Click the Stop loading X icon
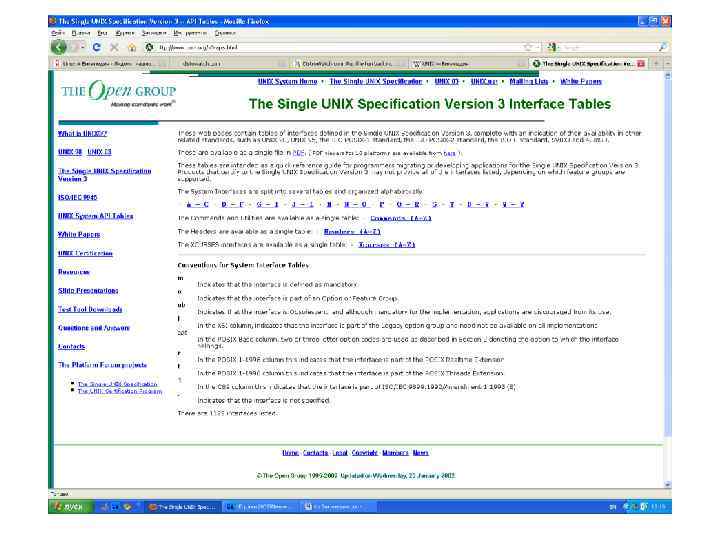The width and height of the screenshot is (720, 540). pyautogui.click(x=114, y=47)
